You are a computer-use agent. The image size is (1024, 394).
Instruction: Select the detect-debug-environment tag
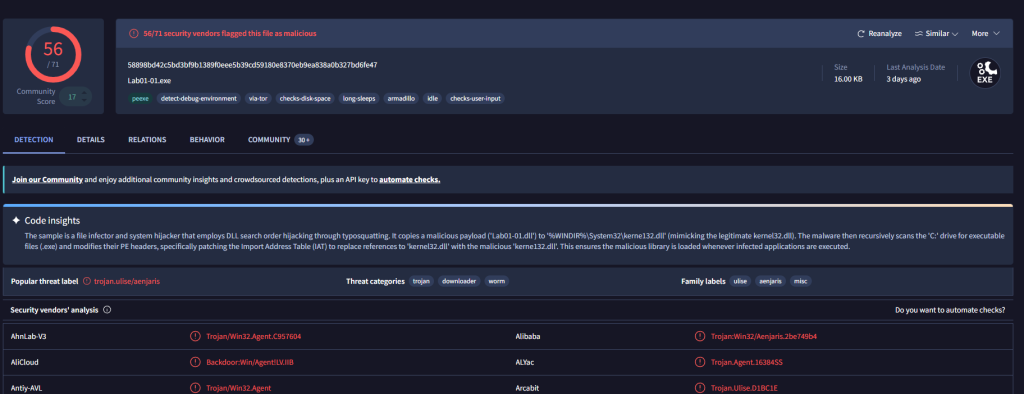coord(199,99)
